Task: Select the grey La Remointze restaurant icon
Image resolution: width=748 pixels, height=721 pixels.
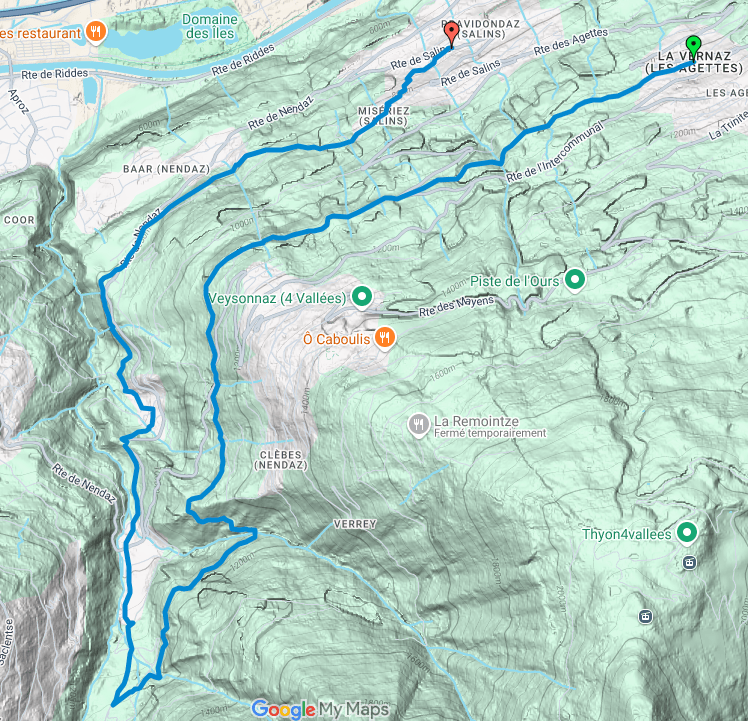Action: click(418, 425)
